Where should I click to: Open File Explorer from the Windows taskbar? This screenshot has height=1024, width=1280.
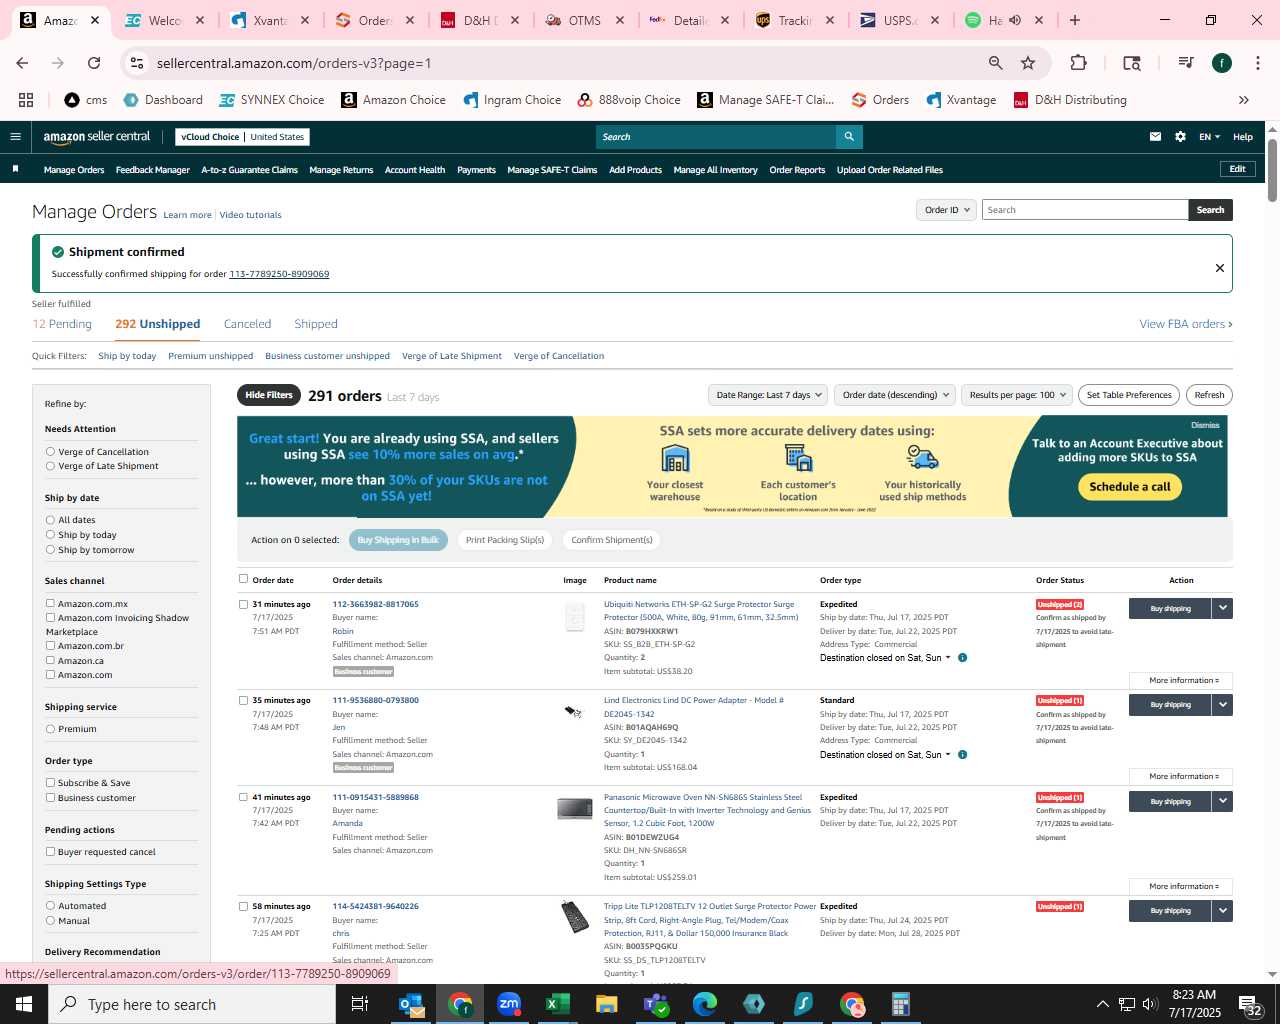[606, 1004]
